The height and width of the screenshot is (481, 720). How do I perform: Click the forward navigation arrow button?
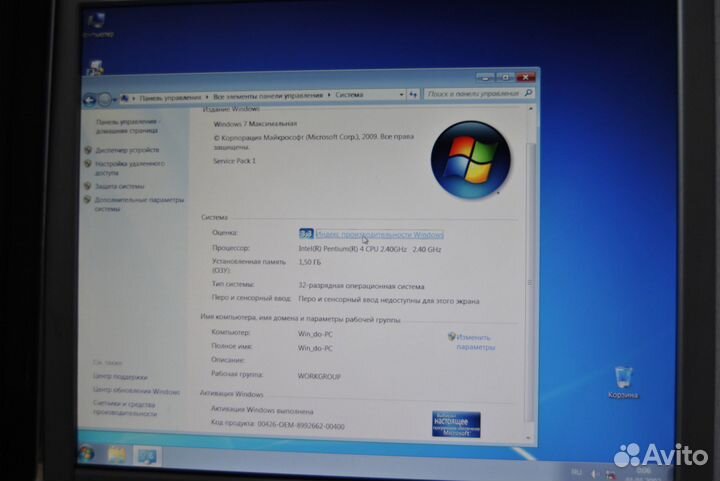105,99
